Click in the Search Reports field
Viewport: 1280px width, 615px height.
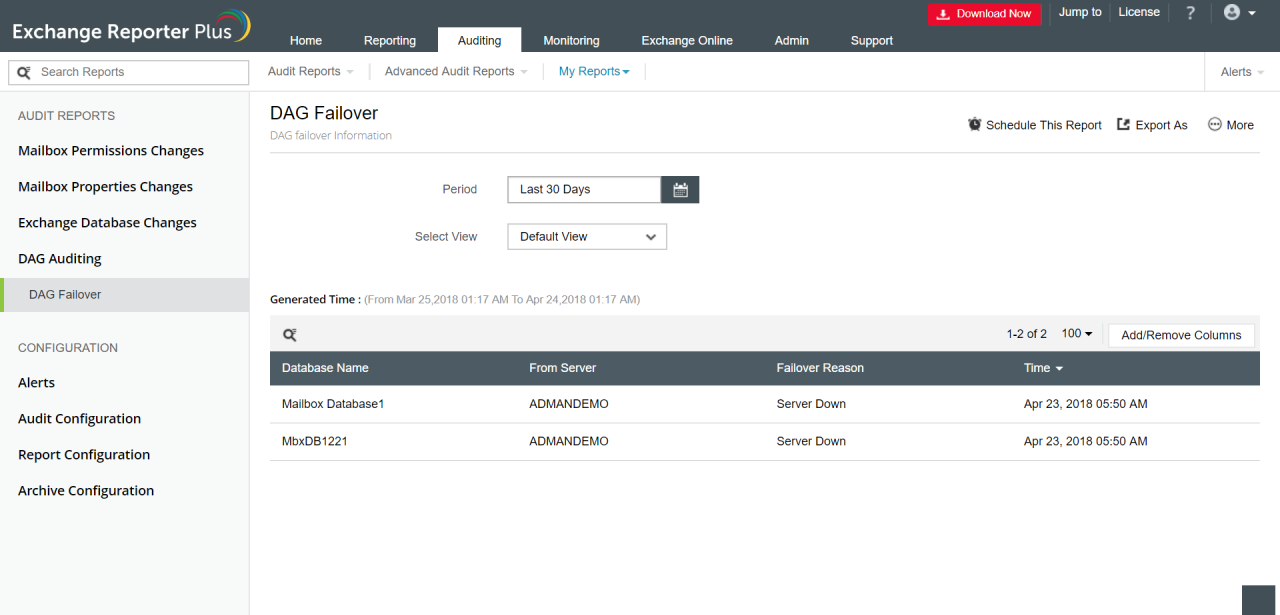(x=128, y=72)
